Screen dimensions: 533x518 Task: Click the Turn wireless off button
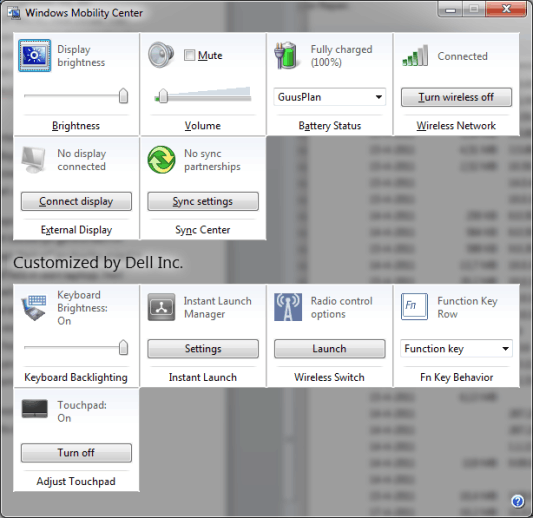456,97
